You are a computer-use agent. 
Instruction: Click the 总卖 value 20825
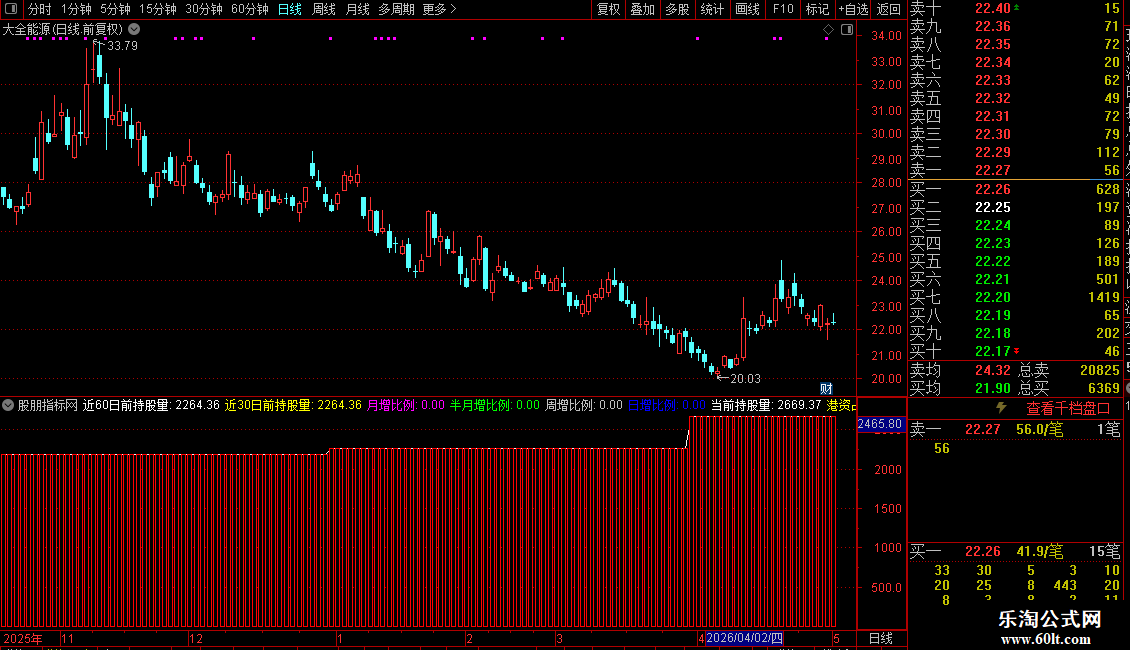(1100, 370)
